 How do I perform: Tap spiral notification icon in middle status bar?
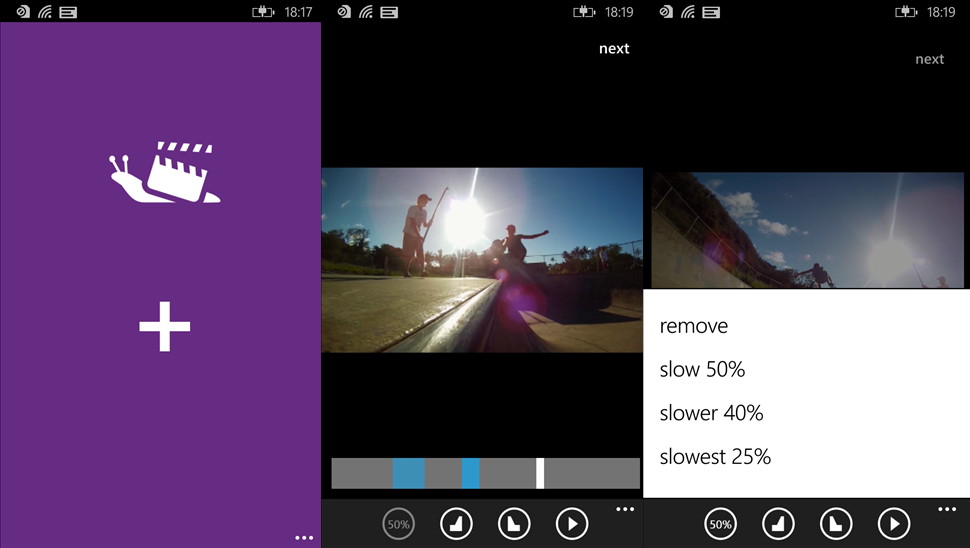click(344, 12)
